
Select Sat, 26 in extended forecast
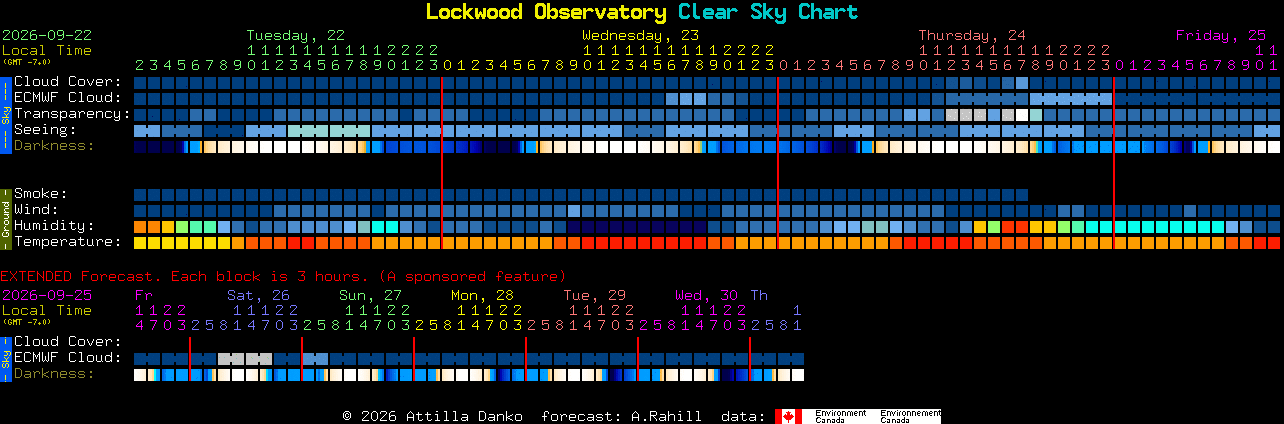[258, 295]
